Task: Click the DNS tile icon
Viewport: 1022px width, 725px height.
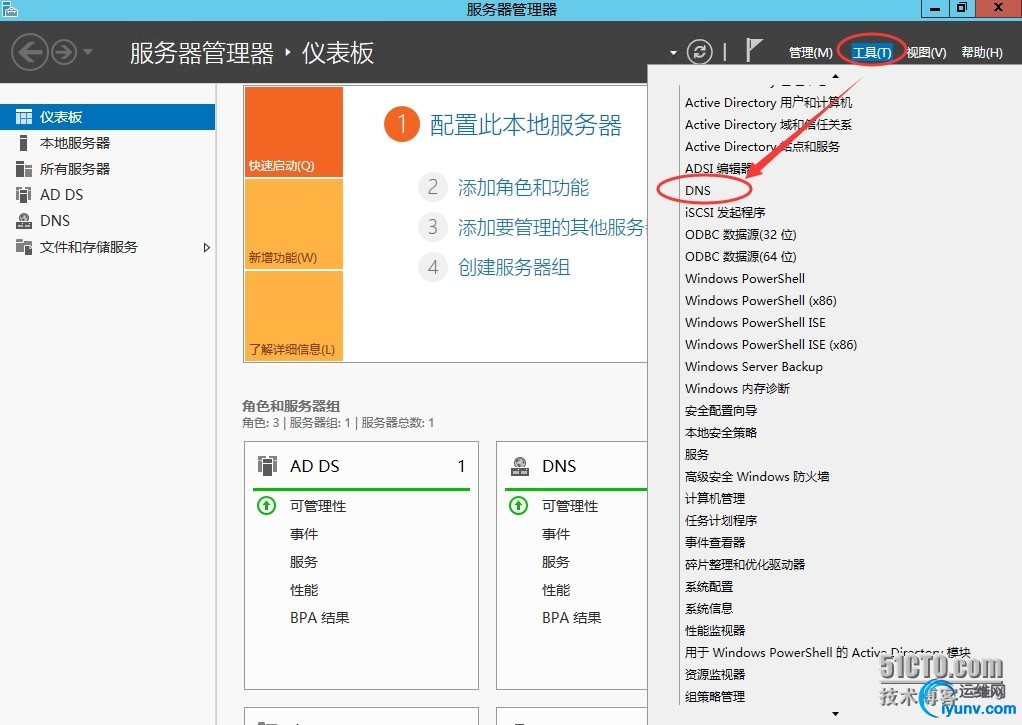Action: click(x=519, y=466)
